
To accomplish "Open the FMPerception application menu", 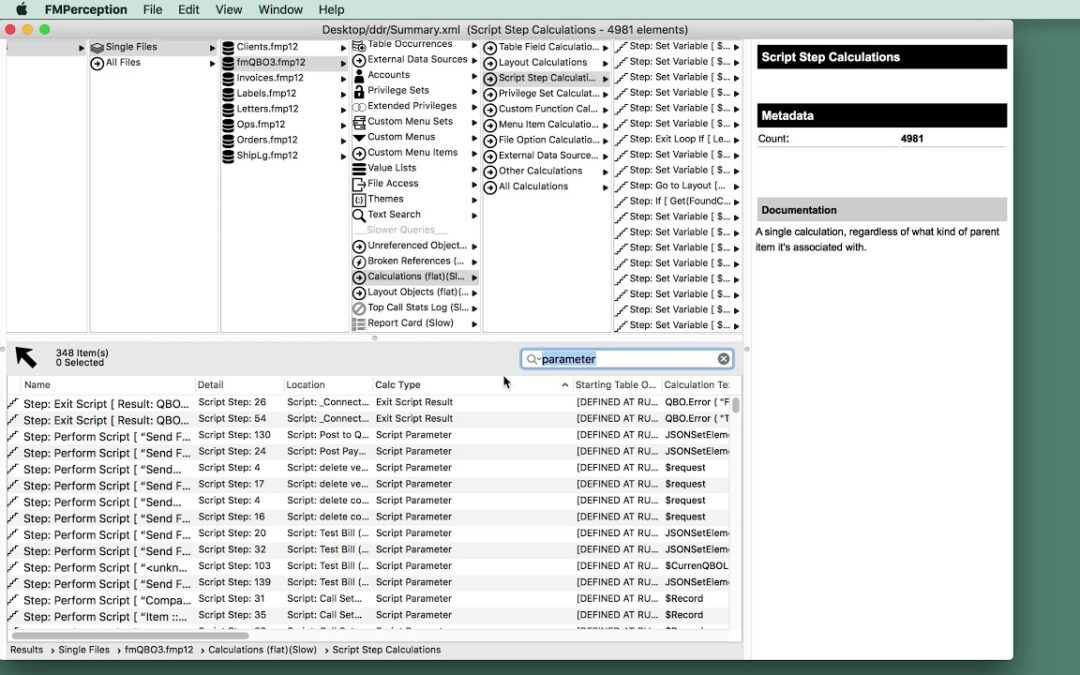I will [x=85, y=10].
